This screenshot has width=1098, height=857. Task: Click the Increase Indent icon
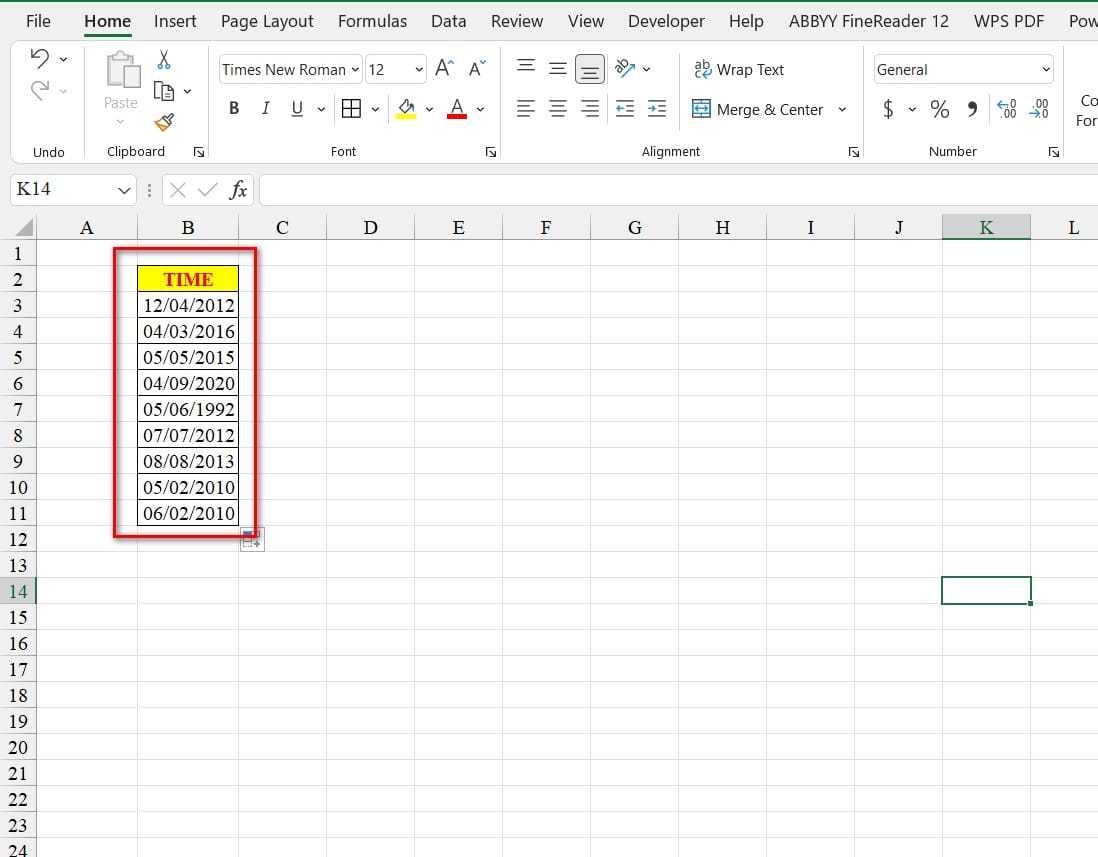click(656, 109)
